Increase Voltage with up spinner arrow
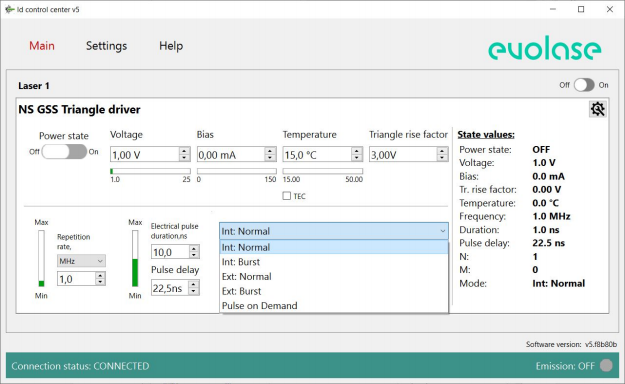This screenshot has height=384, width=625. (x=184, y=151)
